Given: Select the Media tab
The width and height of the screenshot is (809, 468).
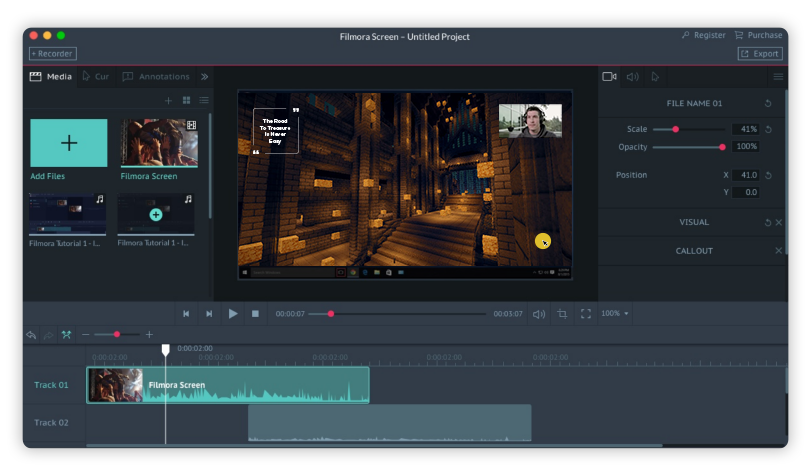Looking at the screenshot, I should tap(51, 76).
